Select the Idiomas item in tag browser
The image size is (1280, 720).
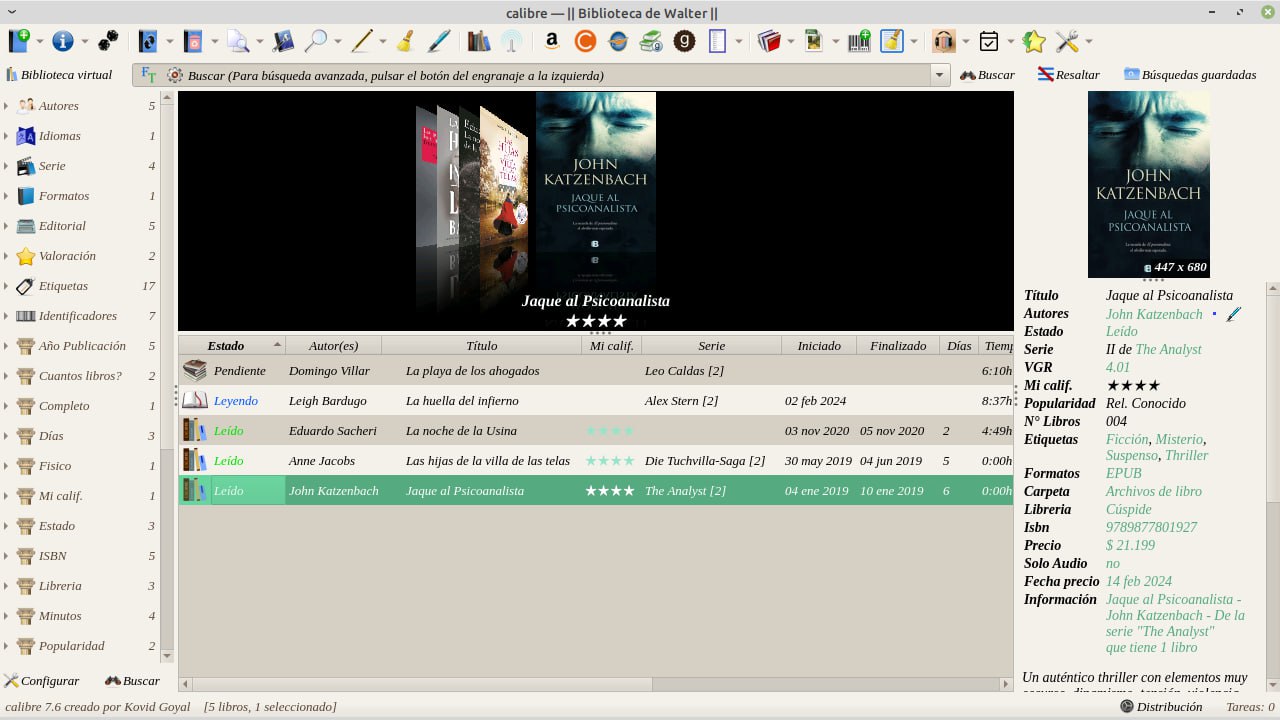point(60,136)
